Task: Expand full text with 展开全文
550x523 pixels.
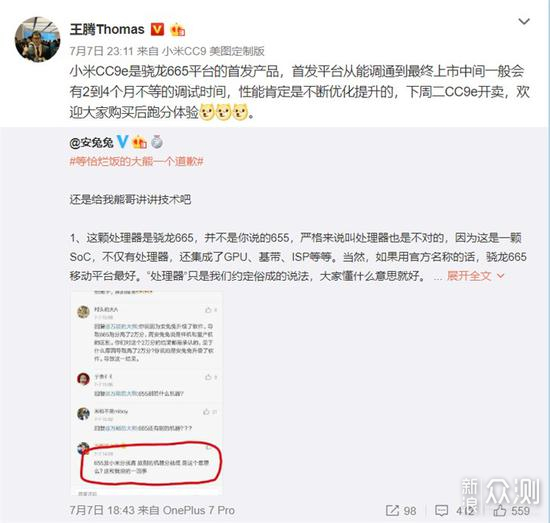Action: pos(469,276)
